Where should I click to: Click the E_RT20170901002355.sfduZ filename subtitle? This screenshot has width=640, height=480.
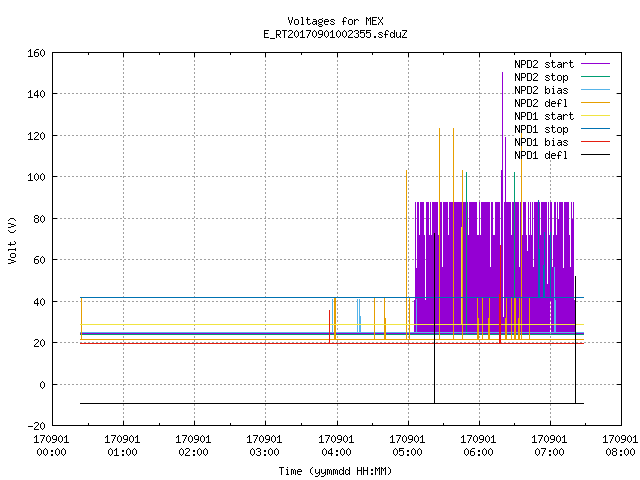tap(335, 34)
